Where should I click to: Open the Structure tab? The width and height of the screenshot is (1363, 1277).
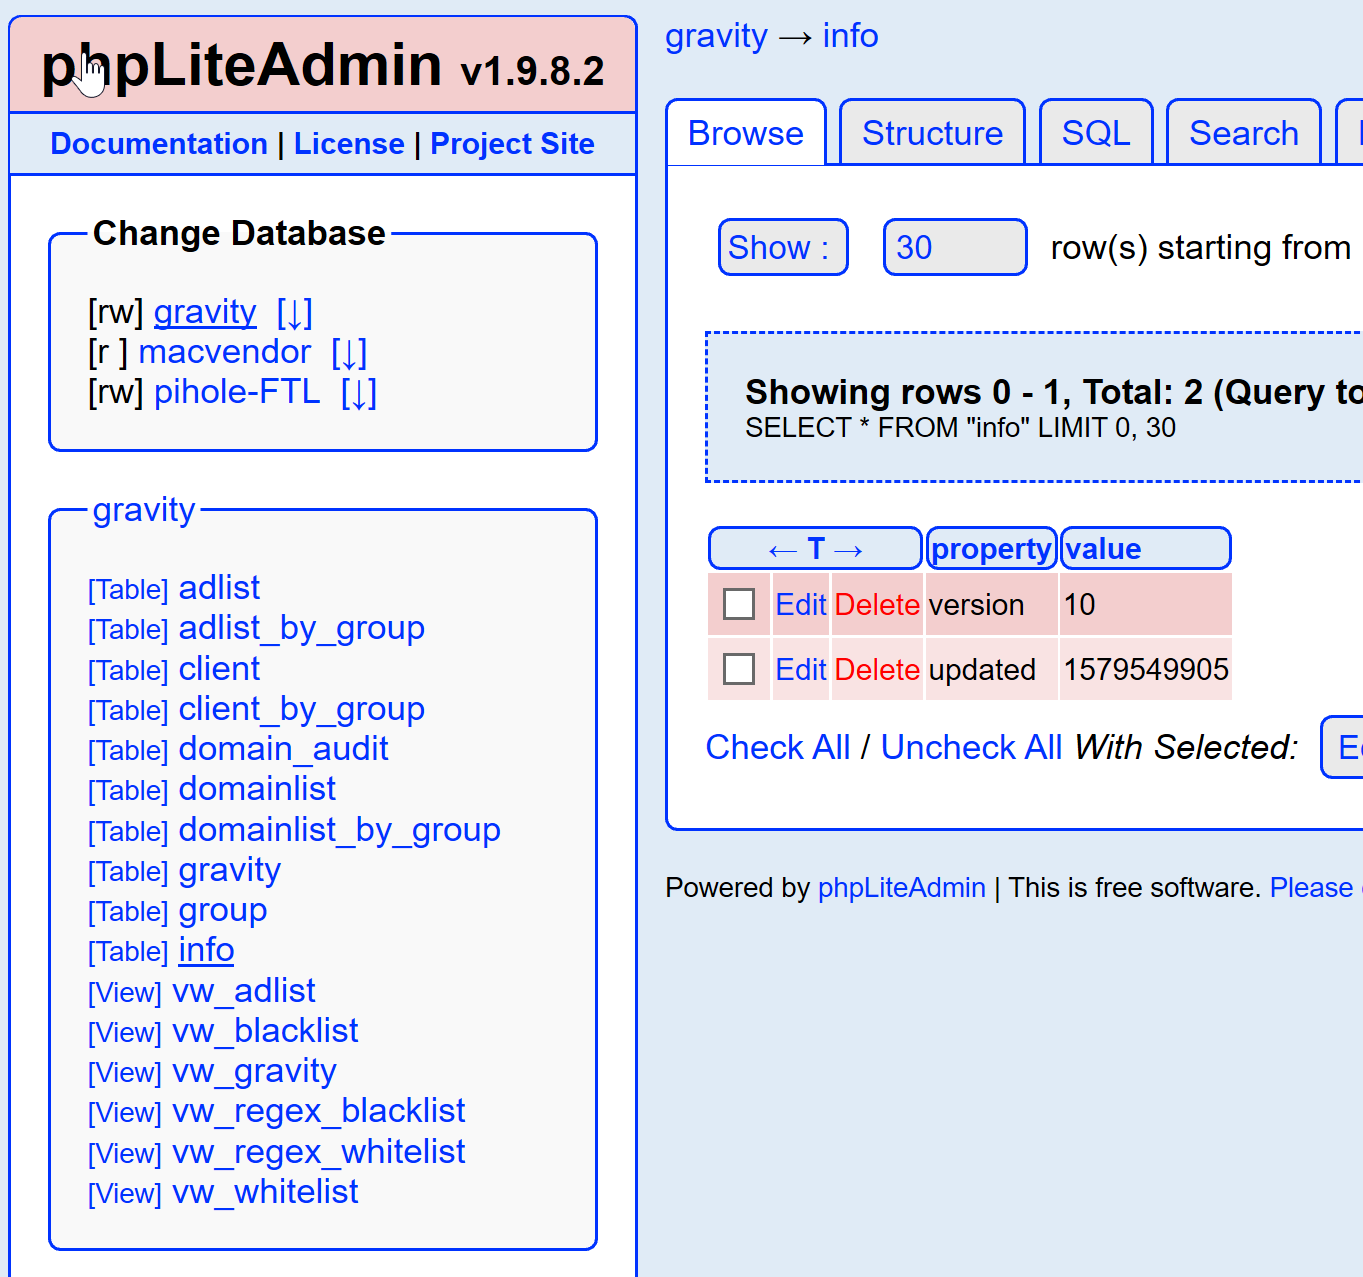coord(932,133)
